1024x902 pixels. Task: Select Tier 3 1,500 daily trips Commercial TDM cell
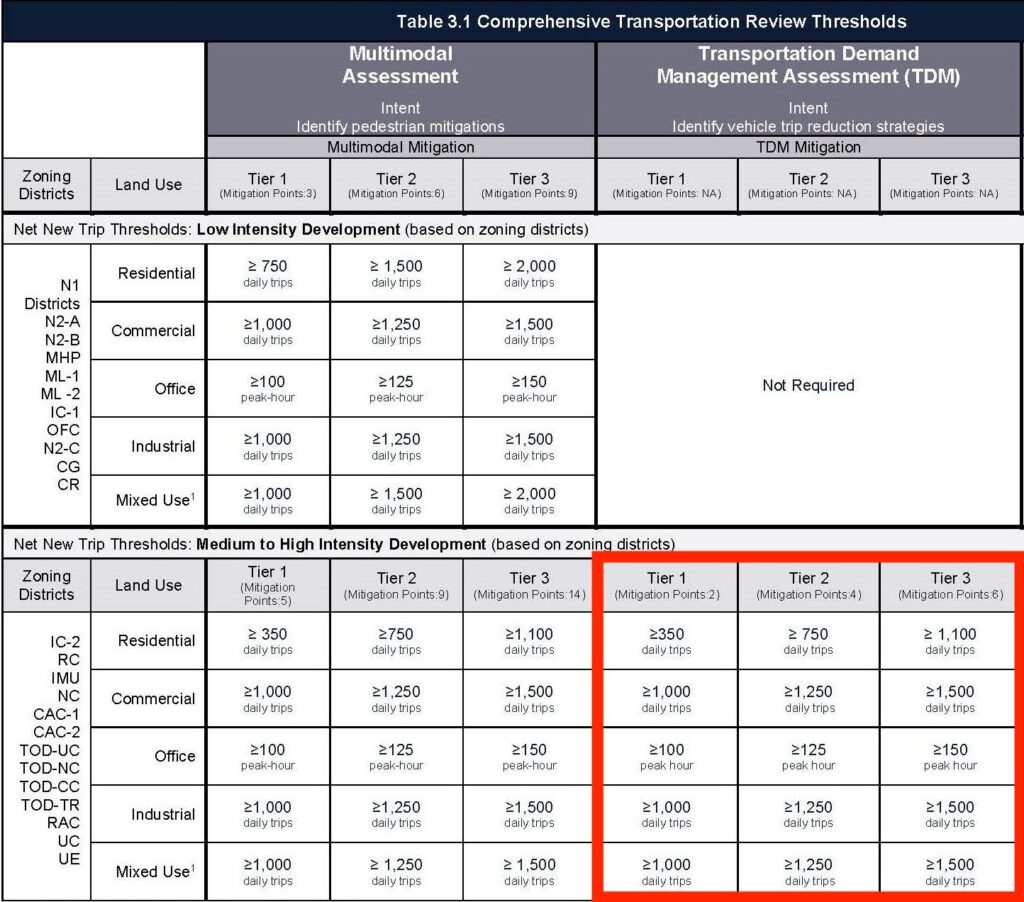tap(948, 697)
